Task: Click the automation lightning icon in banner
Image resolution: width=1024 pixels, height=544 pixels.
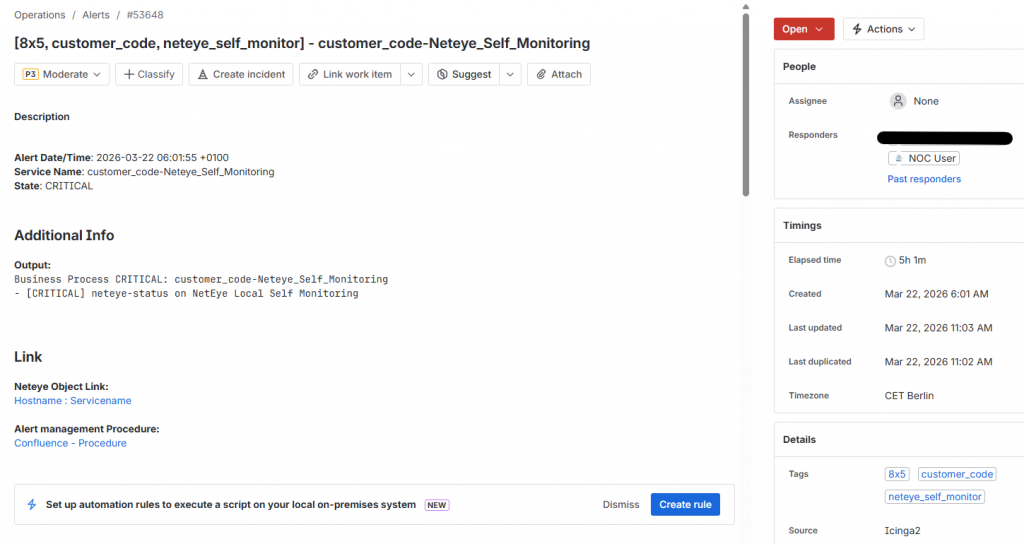Action: coord(31,505)
